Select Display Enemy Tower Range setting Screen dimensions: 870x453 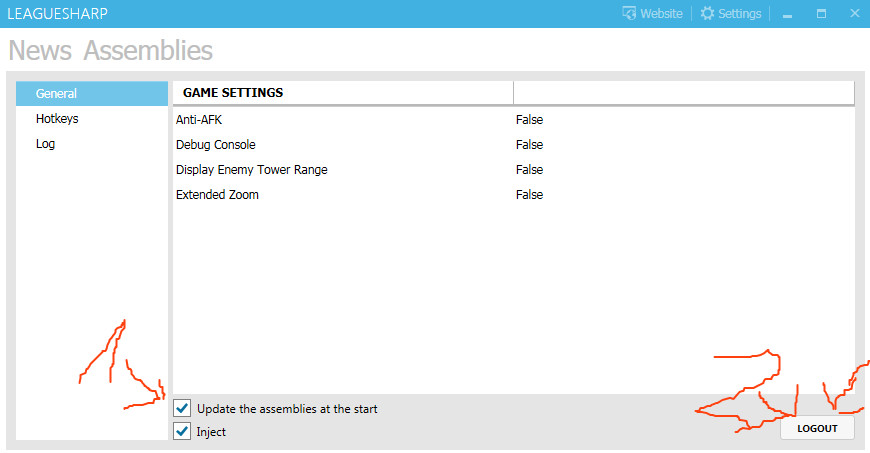[514, 169]
